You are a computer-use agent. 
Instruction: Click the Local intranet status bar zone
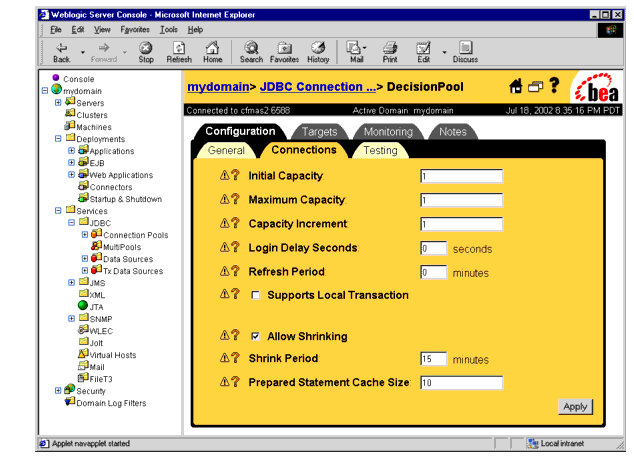[x=561, y=443]
